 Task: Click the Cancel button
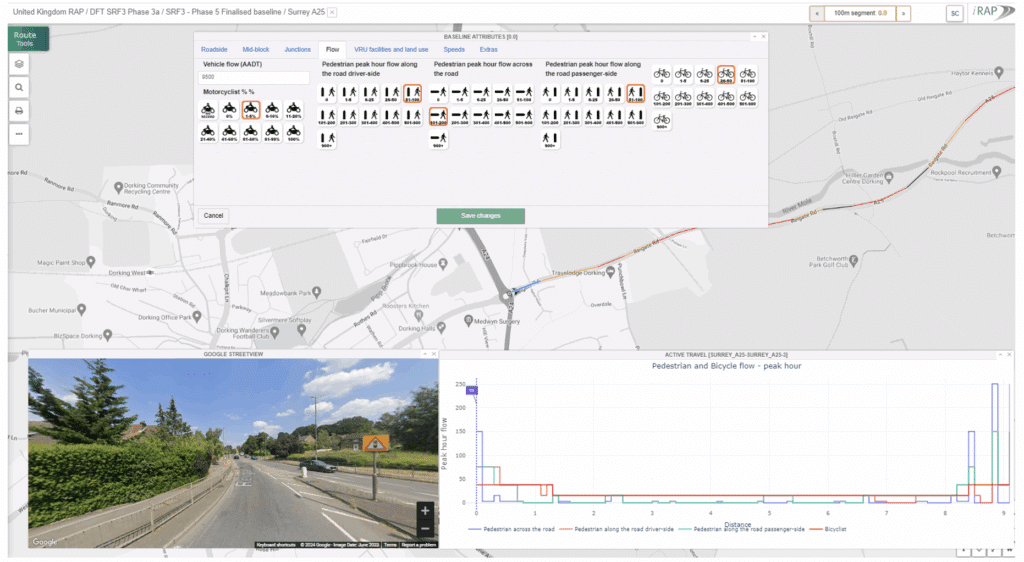[213, 215]
